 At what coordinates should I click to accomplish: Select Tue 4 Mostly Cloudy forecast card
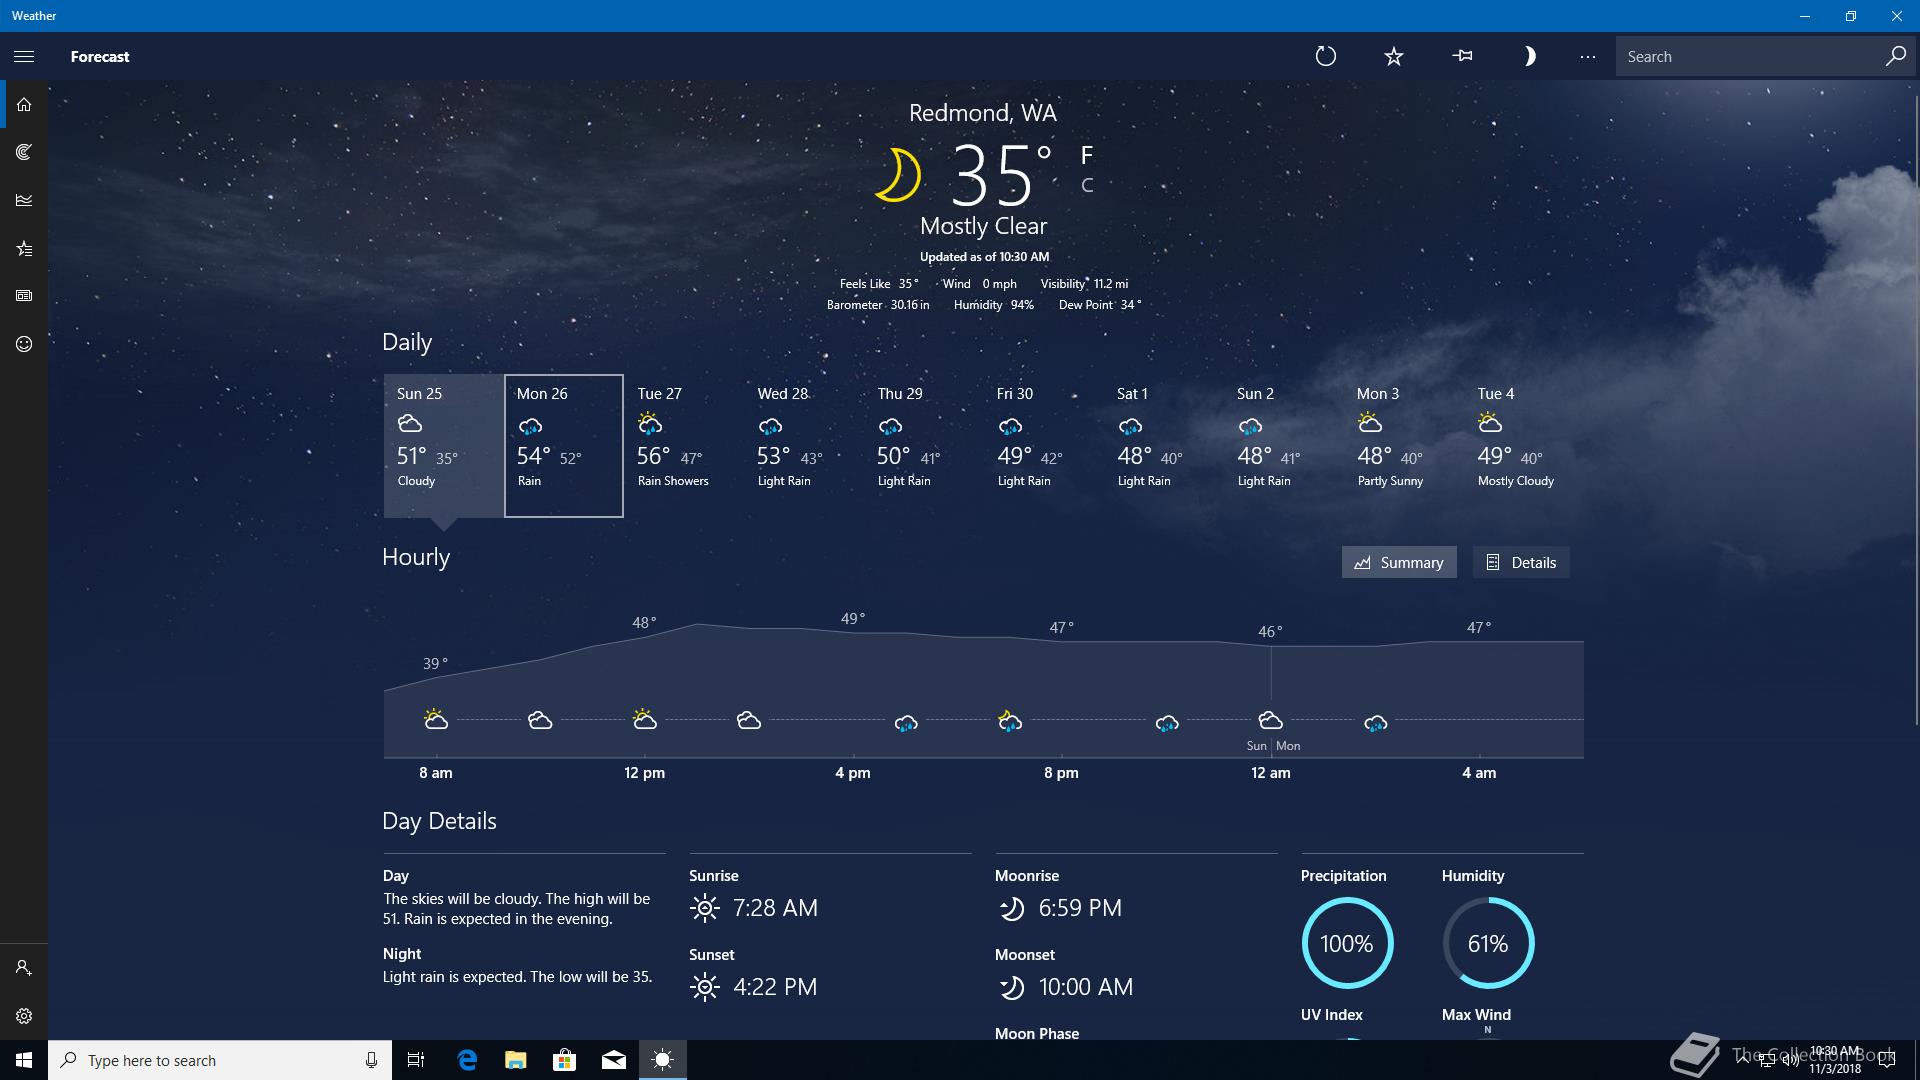click(x=1524, y=446)
